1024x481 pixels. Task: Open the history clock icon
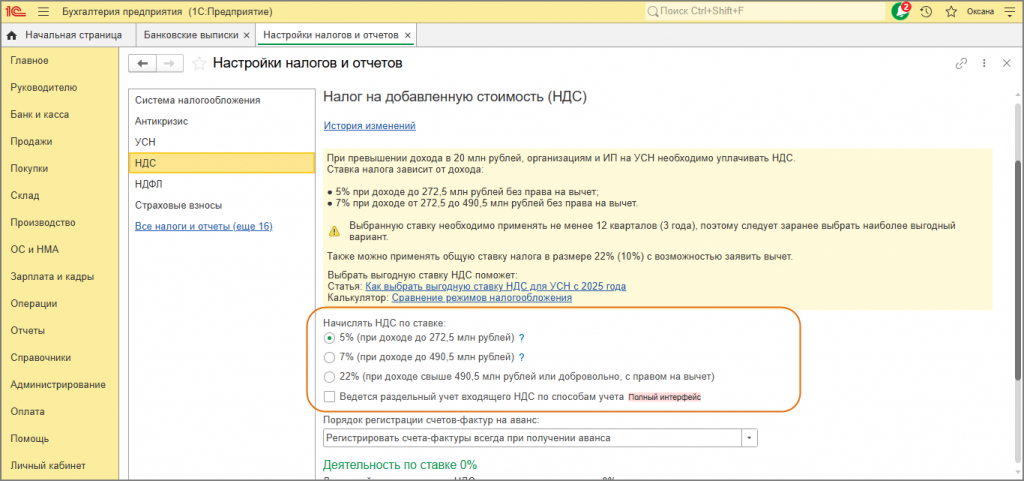926,12
